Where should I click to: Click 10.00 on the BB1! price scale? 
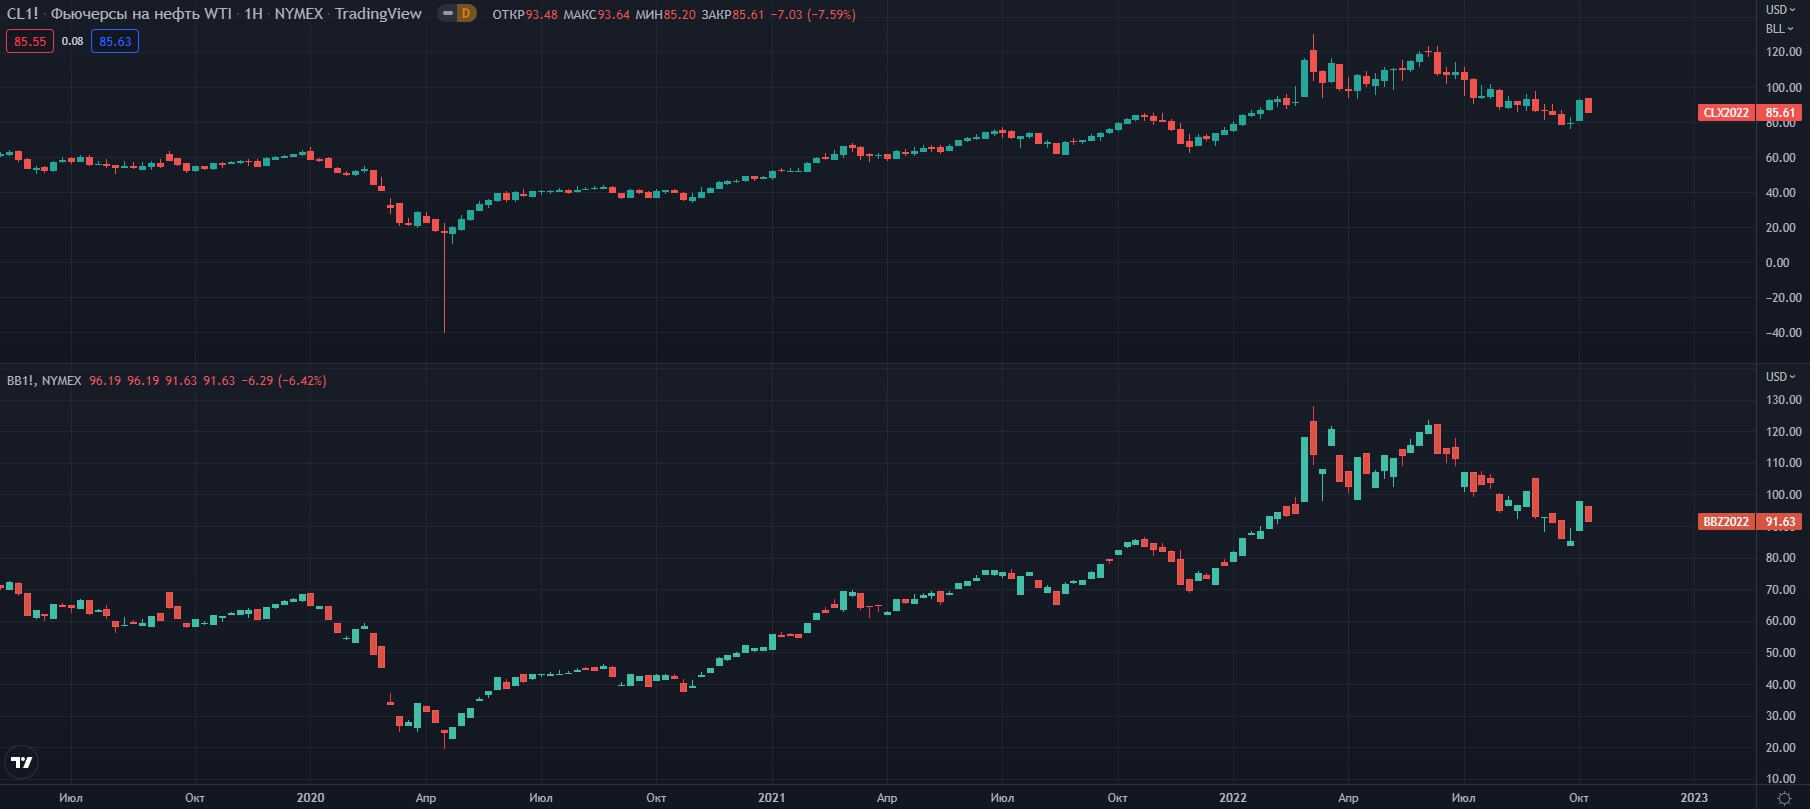[x=1783, y=779]
